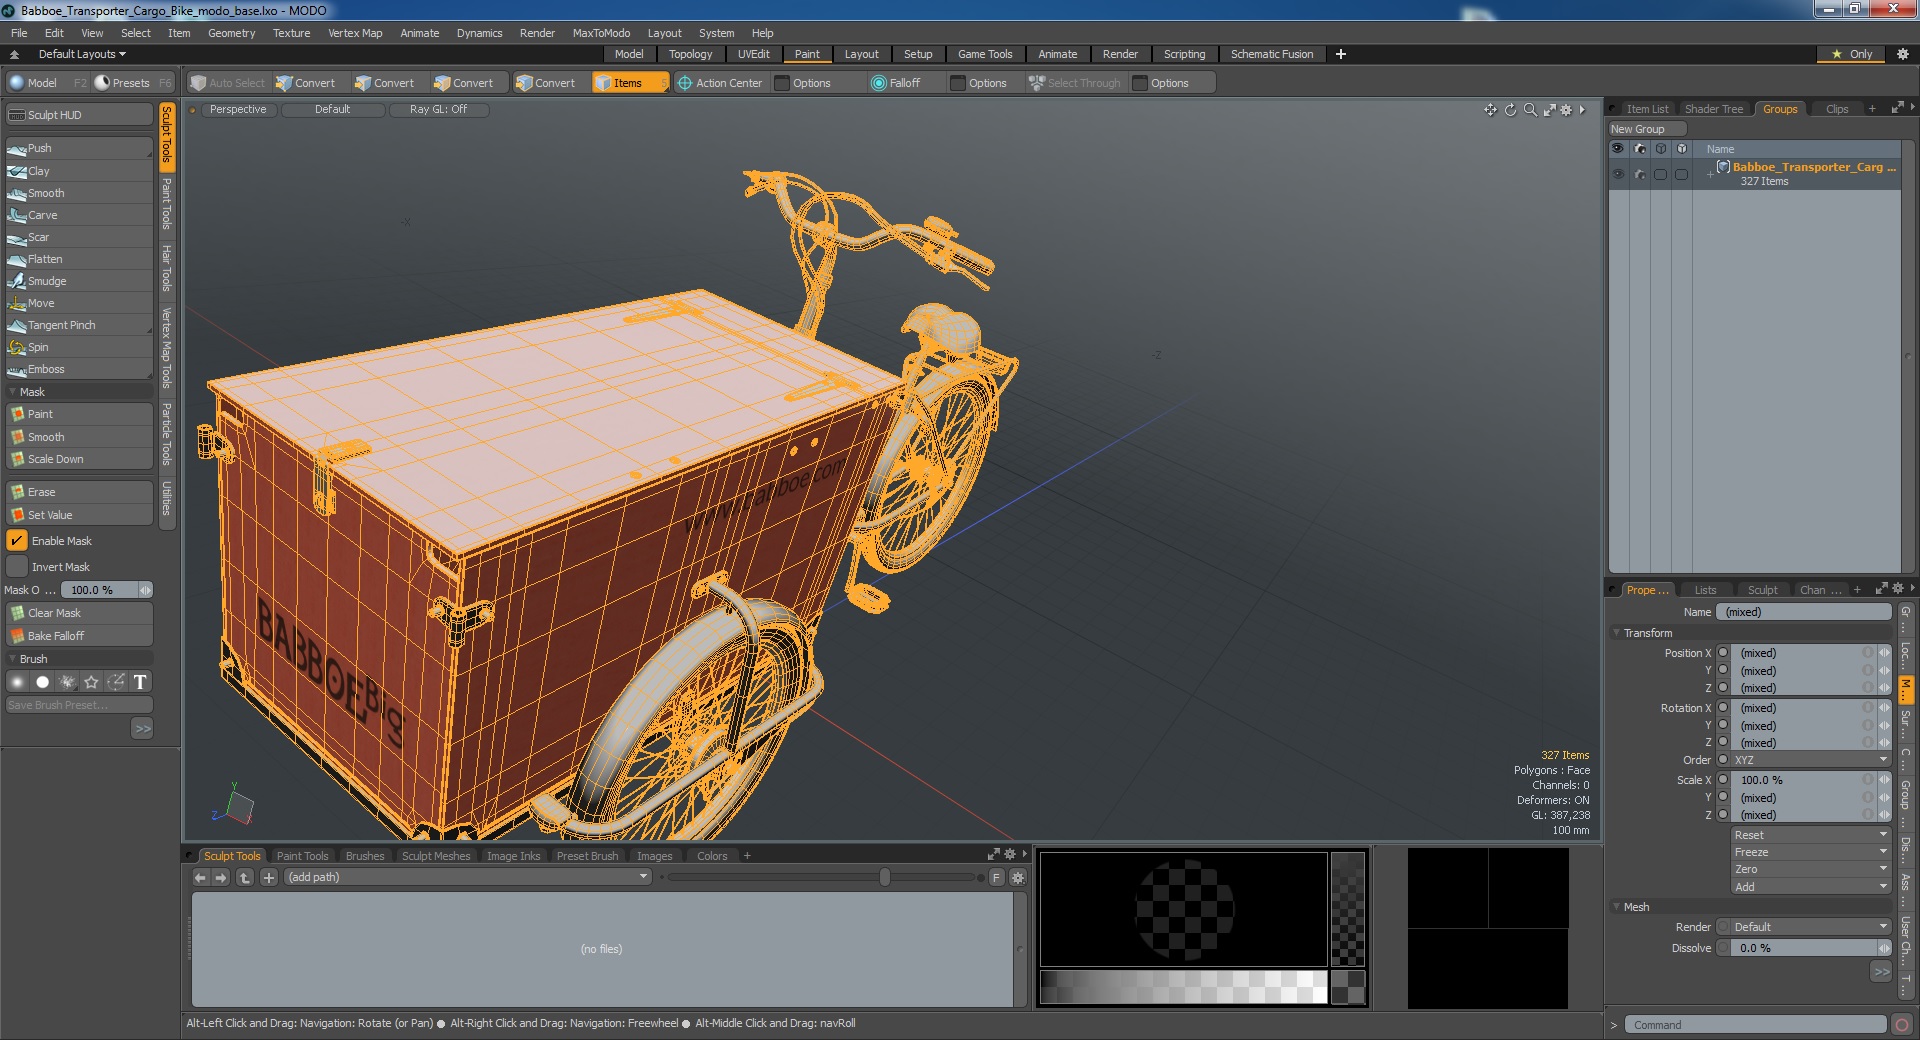This screenshot has height=1040, width=1920.
Task: Open the (add path) dropdown
Action: tap(467, 877)
